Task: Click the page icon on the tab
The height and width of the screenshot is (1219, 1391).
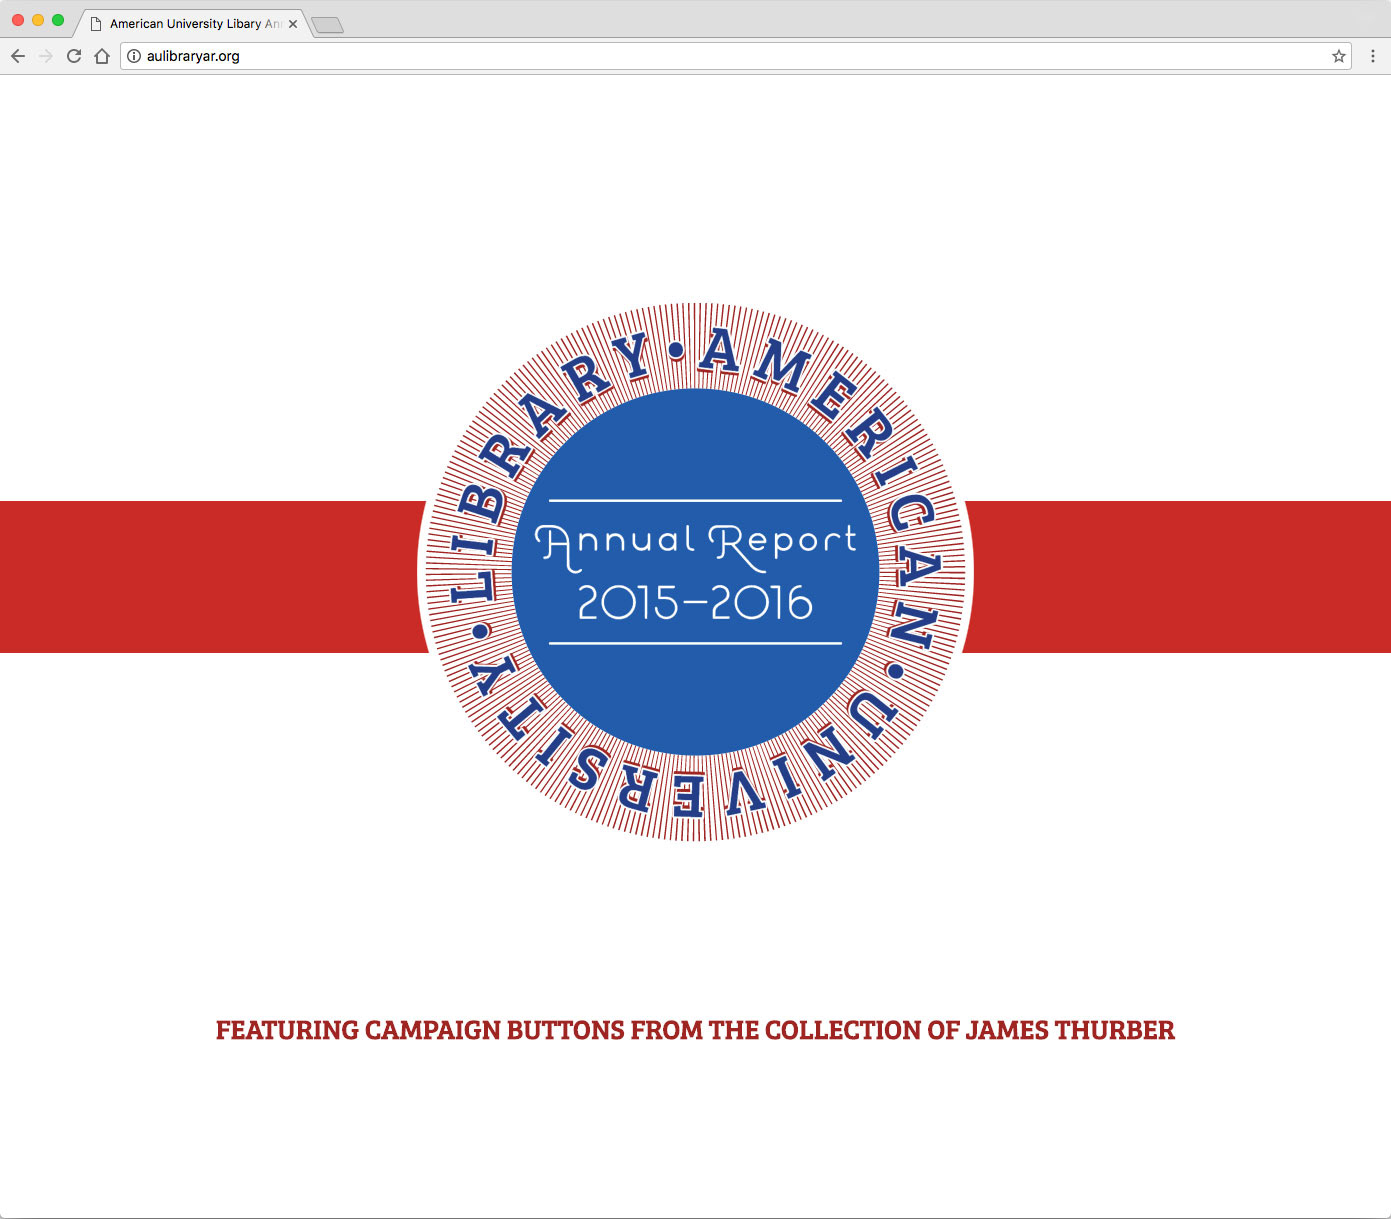Action: tap(96, 24)
